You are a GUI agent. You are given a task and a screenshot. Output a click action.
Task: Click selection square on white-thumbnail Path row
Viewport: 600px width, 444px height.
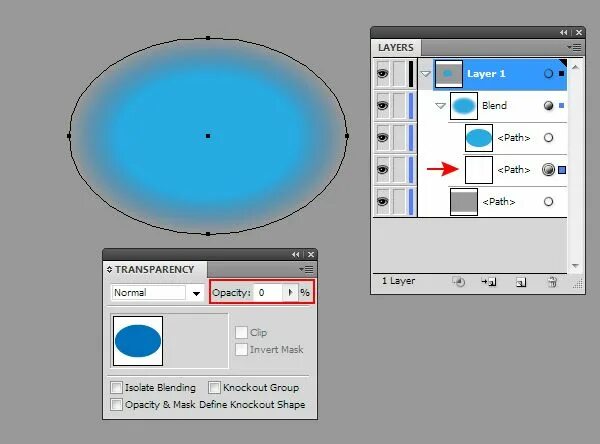562,170
